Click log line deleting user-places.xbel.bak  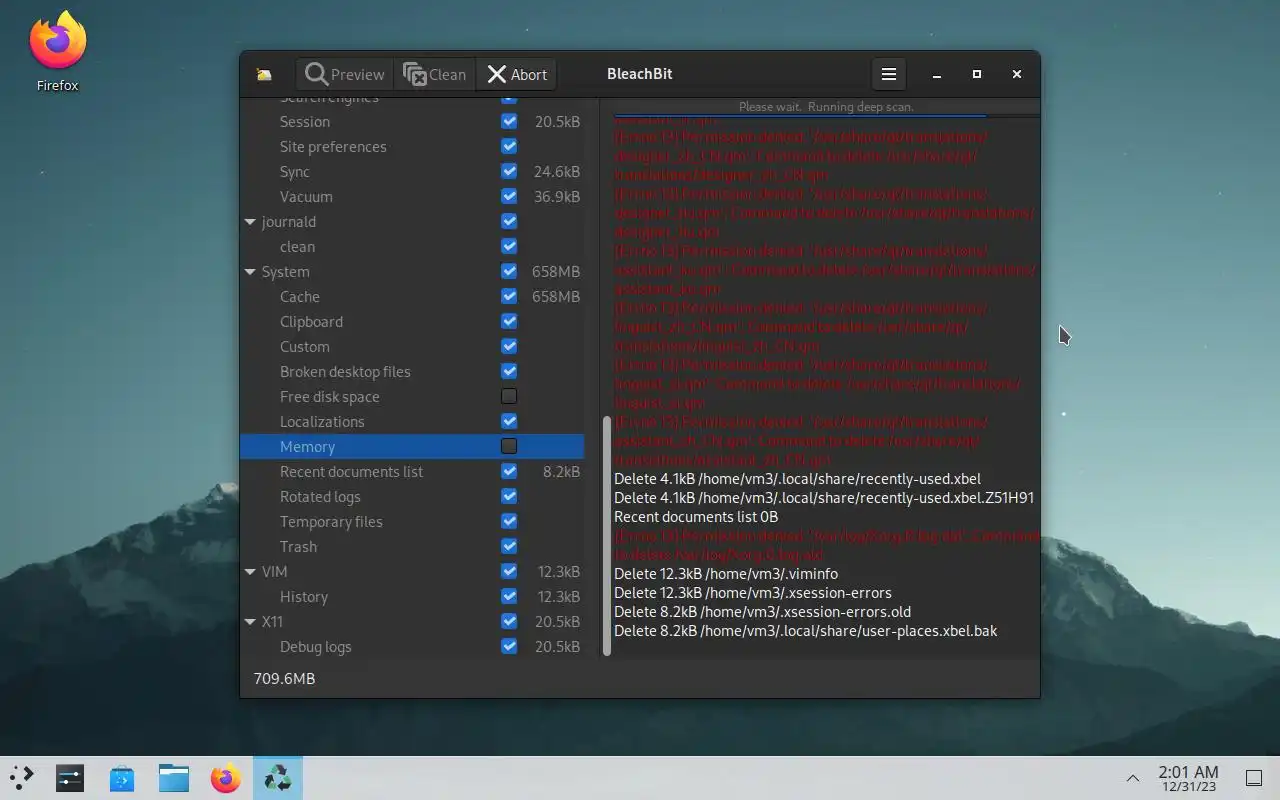point(805,631)
